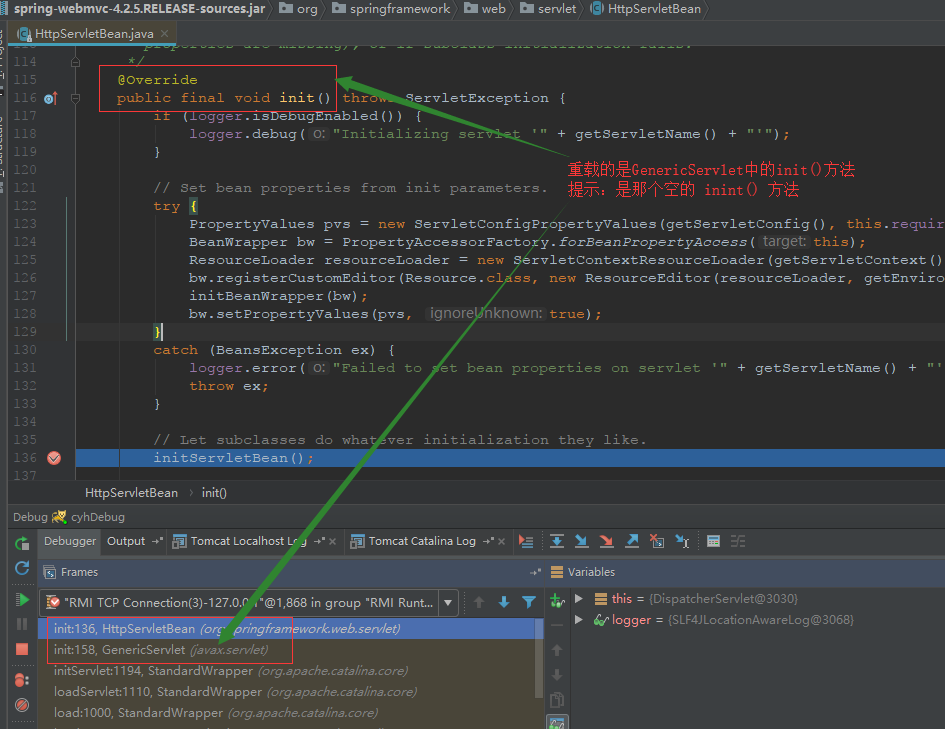Click the Force Step Into icon
Image resolution: width=945 pixels, height=729 pixels.
point(606,542)
